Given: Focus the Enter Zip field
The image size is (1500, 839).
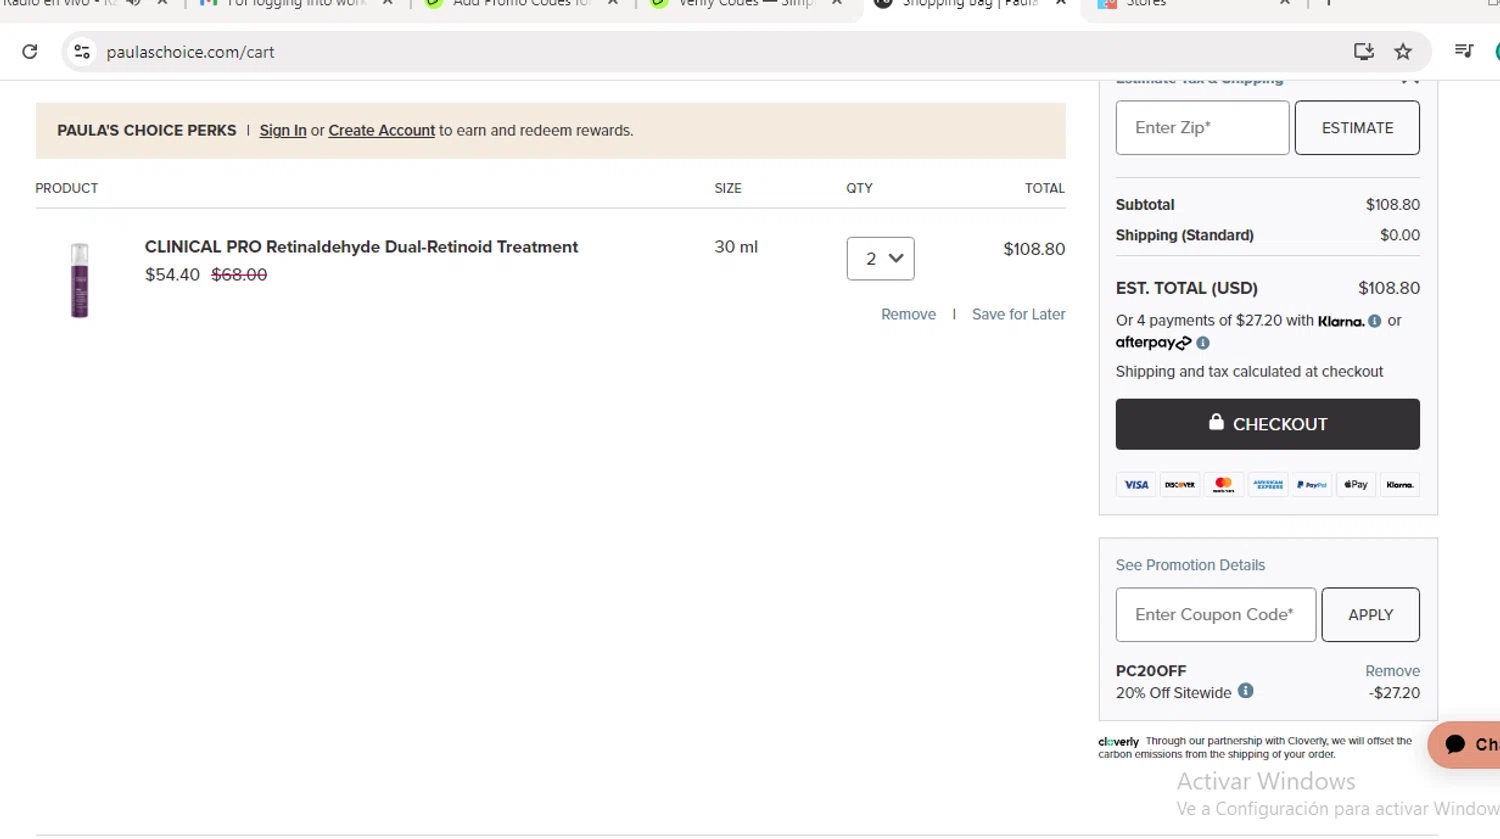Looking at the screenshot, I should 1202,128.
